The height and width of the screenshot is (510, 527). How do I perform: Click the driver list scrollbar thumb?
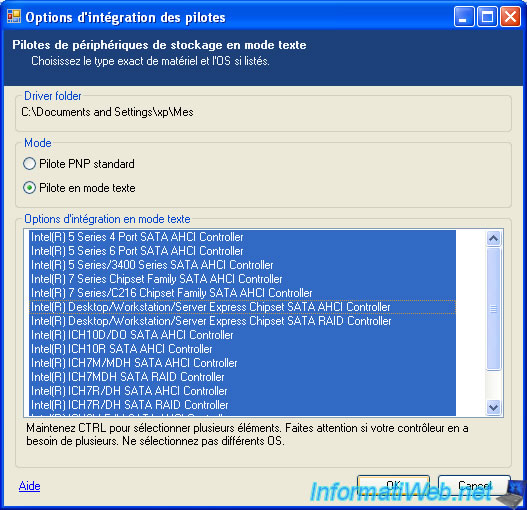click(x=493, y=309)
